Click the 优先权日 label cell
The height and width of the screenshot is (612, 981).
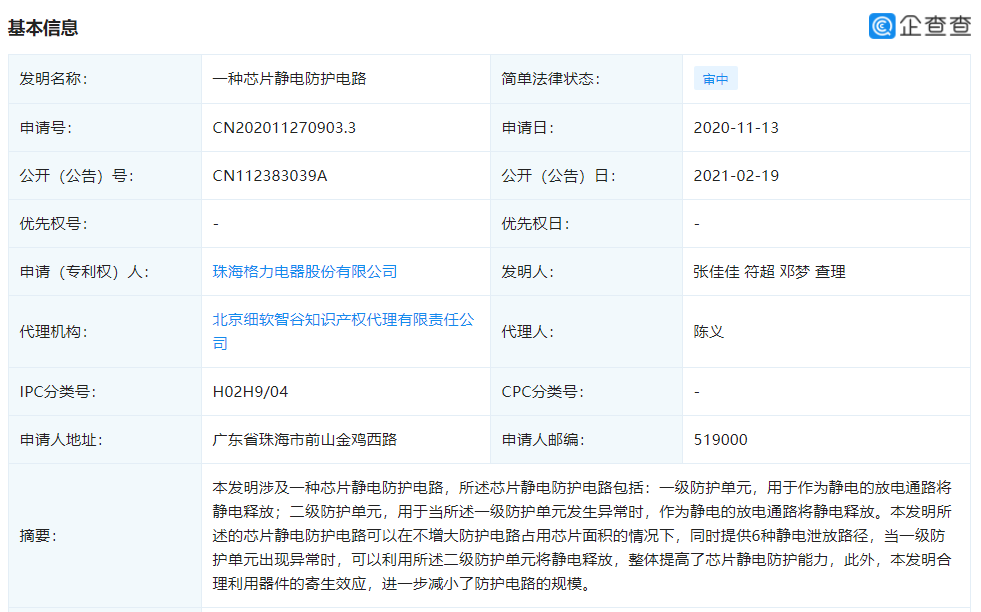coord(586,223)
